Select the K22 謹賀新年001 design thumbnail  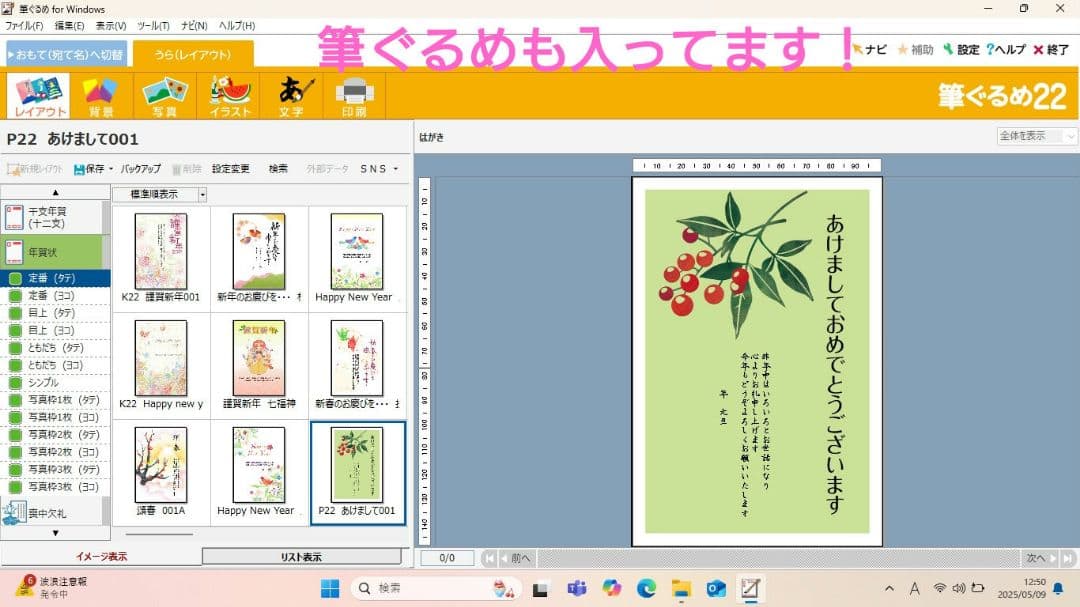tap(160, 250)
